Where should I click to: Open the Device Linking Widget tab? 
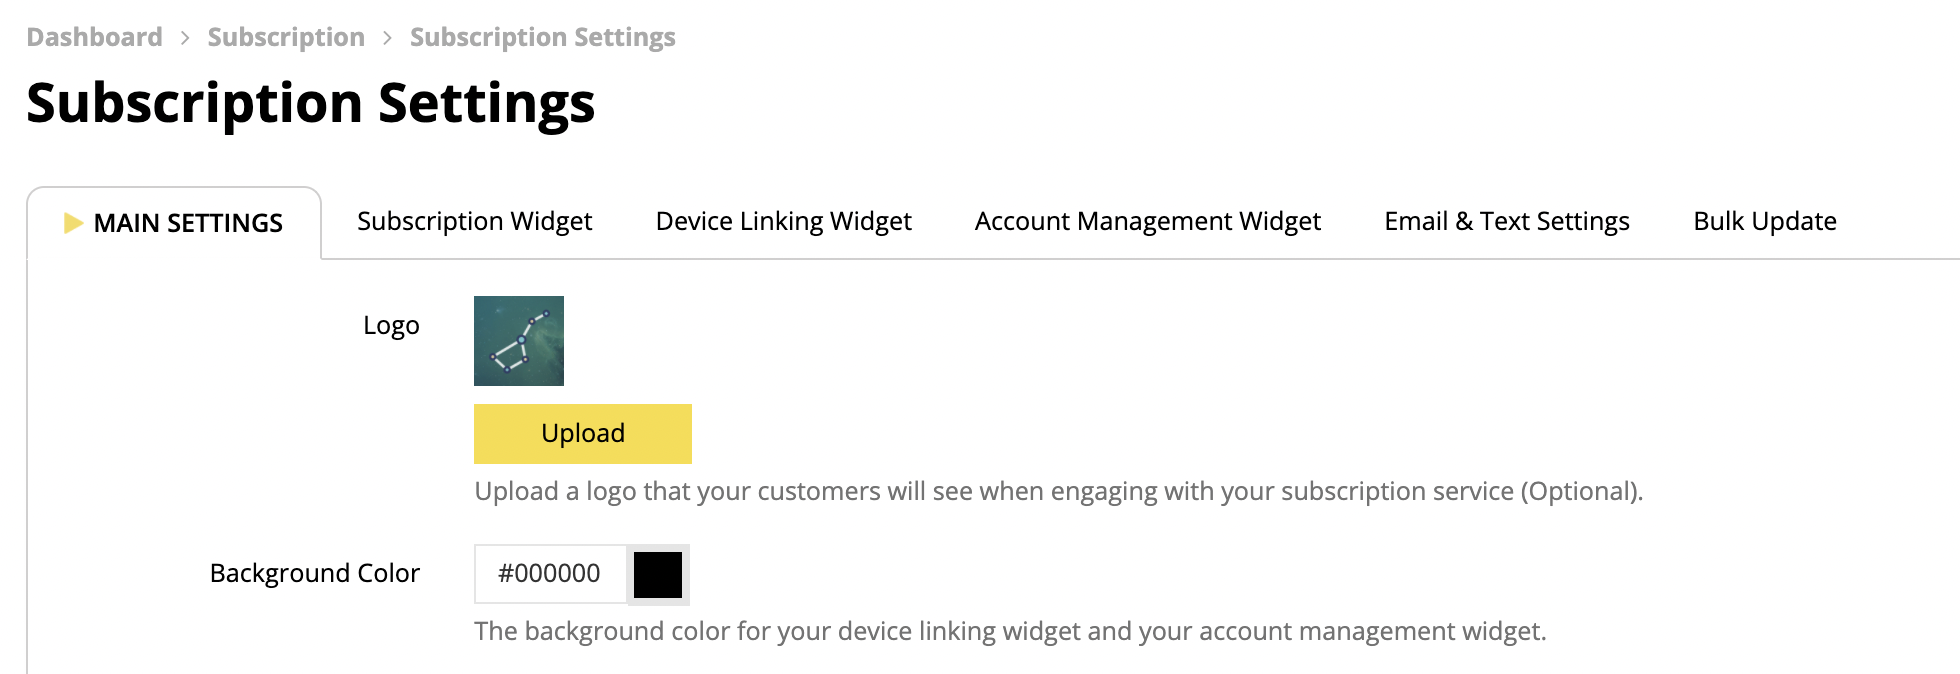click(x=783, y=221)
